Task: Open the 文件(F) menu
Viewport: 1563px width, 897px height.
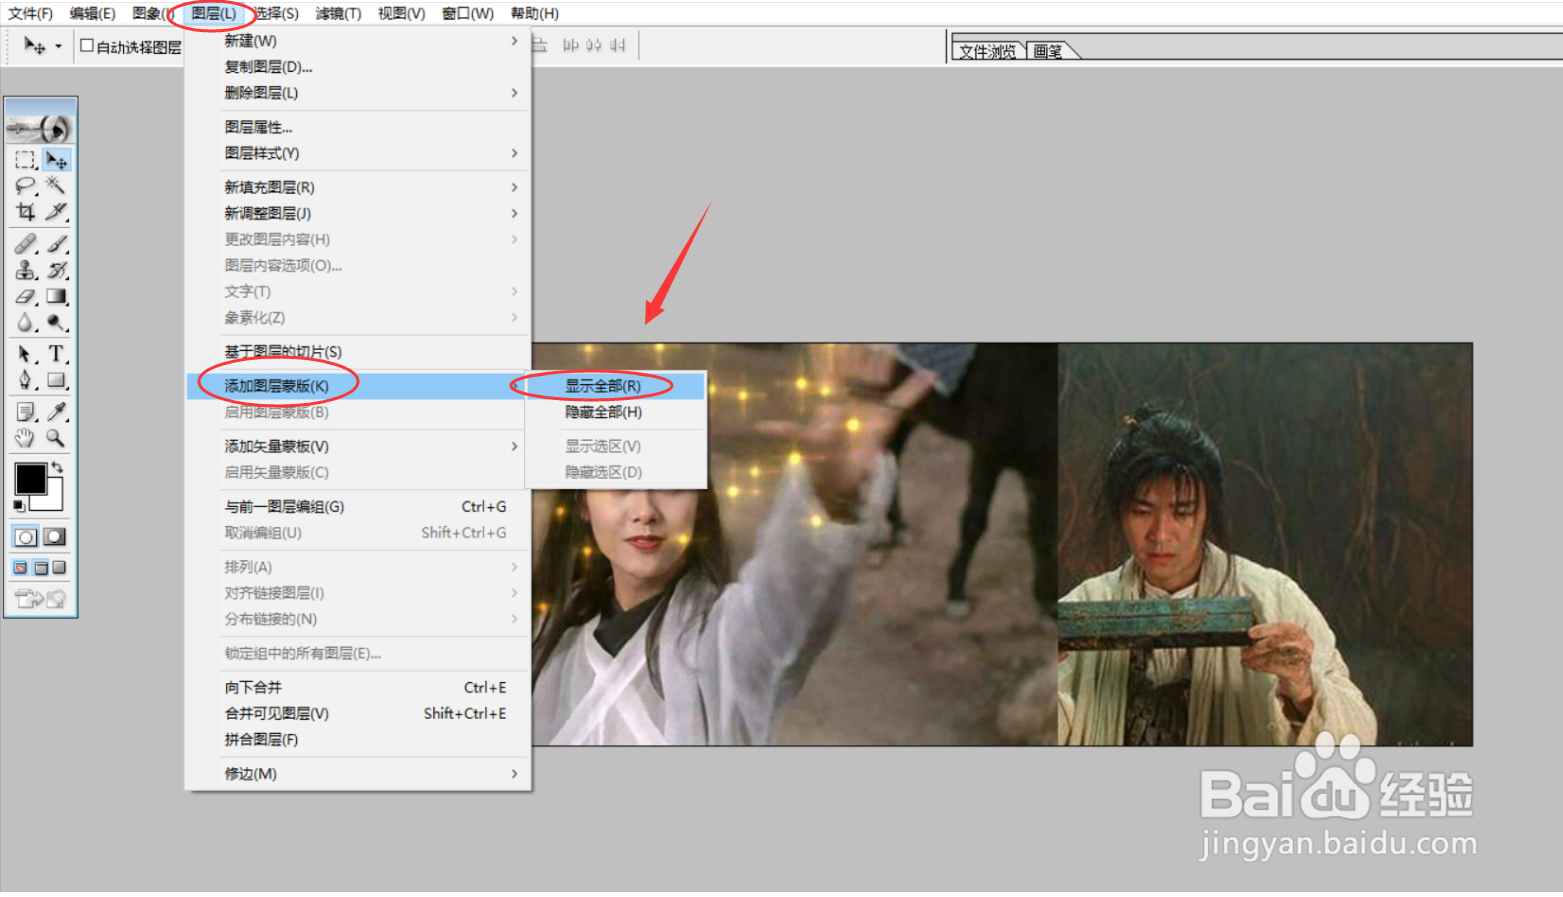Action: [30, 13]
